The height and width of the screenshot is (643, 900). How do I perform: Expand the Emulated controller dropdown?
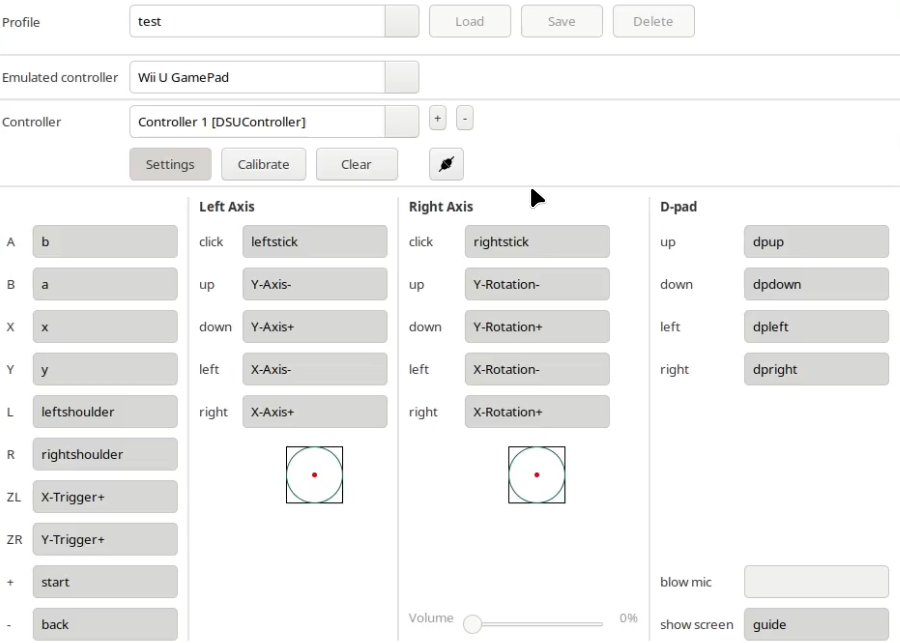(402, 77)
